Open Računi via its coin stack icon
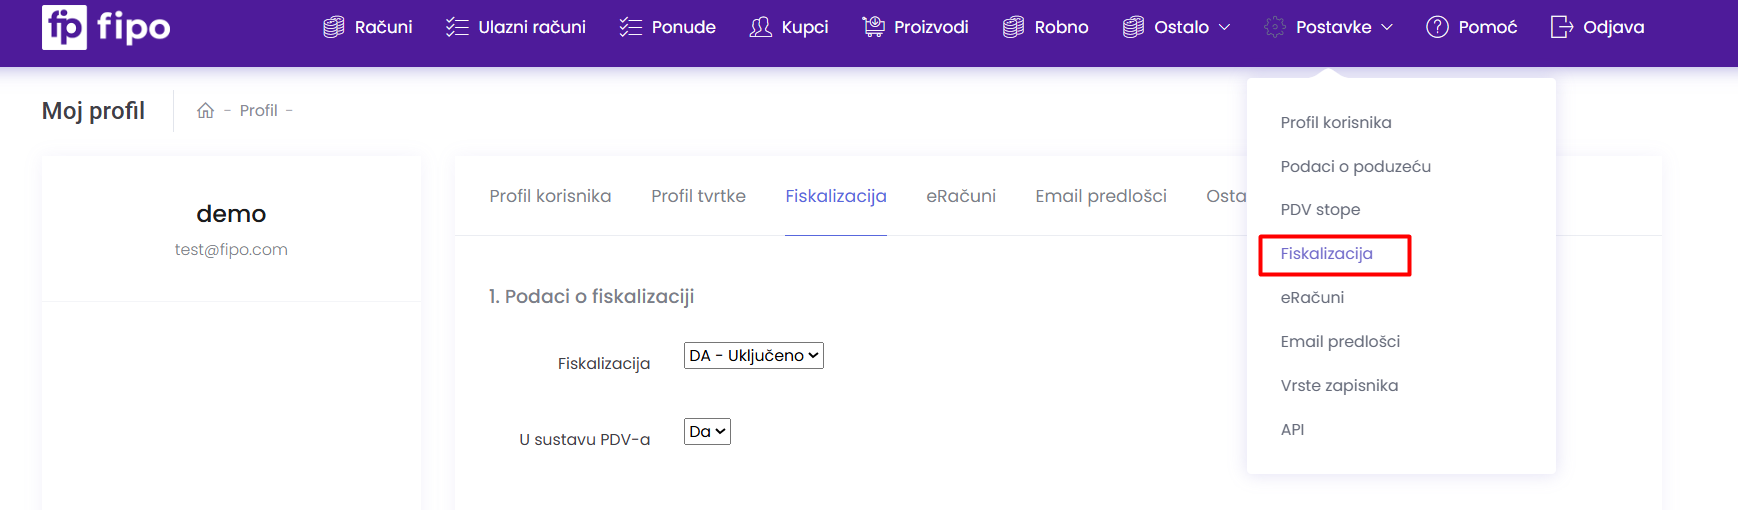Screen dimensions: 1738x510 (334, 27)
